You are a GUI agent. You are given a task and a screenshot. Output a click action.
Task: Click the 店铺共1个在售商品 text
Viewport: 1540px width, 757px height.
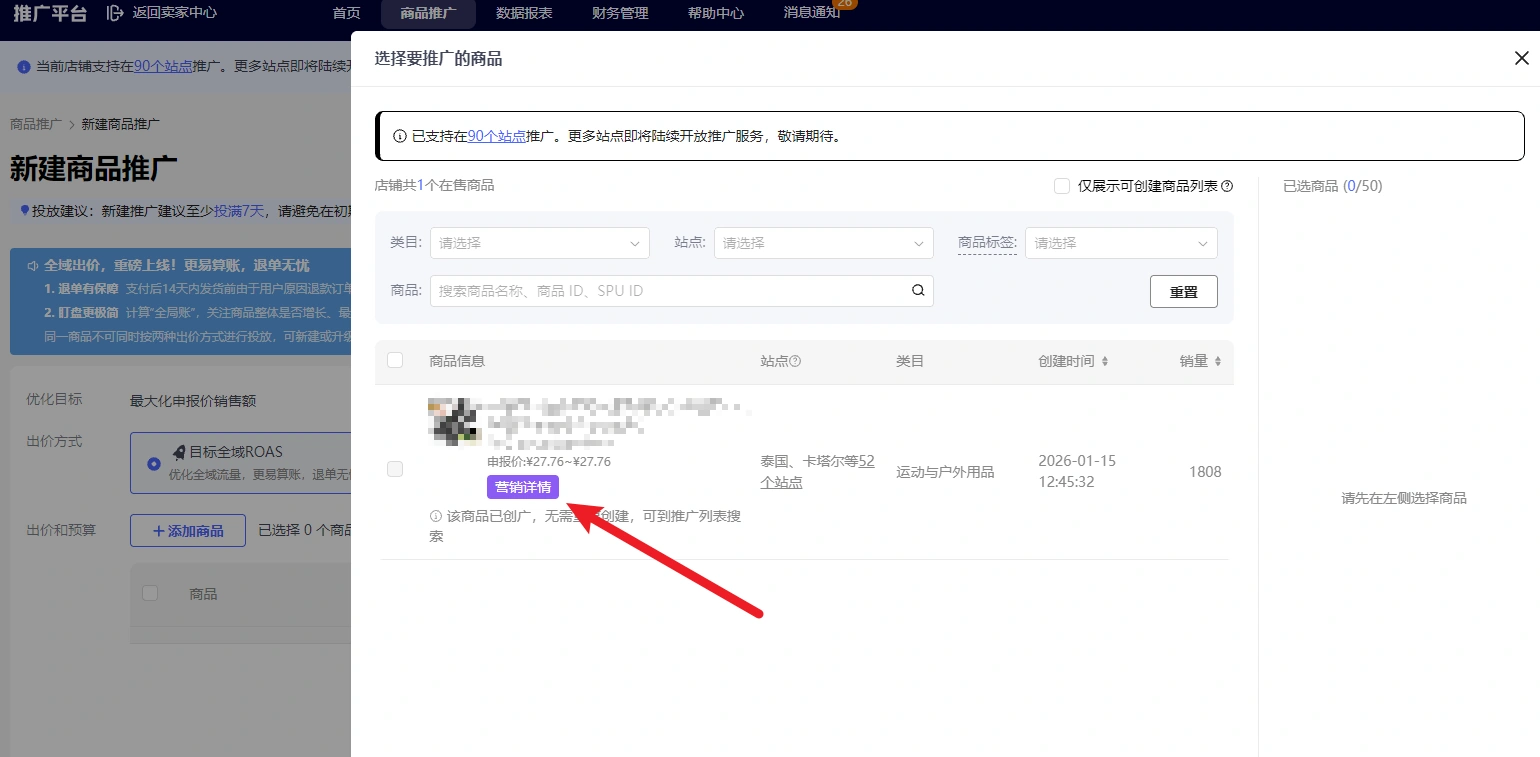pos(434,185)
